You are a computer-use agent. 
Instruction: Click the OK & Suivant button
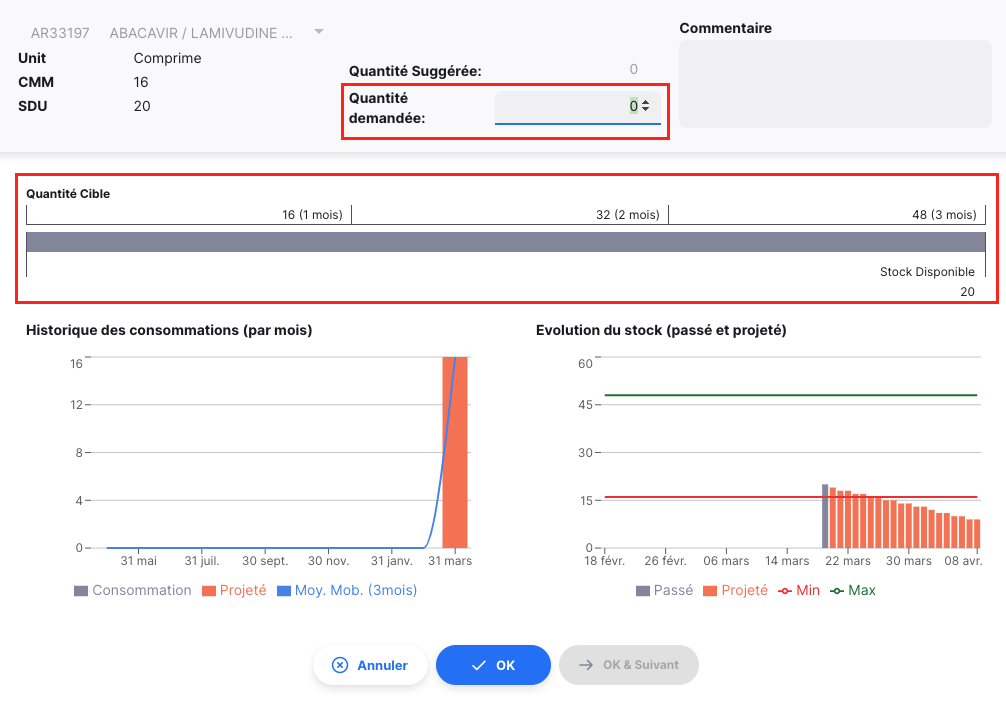point(629,665)
